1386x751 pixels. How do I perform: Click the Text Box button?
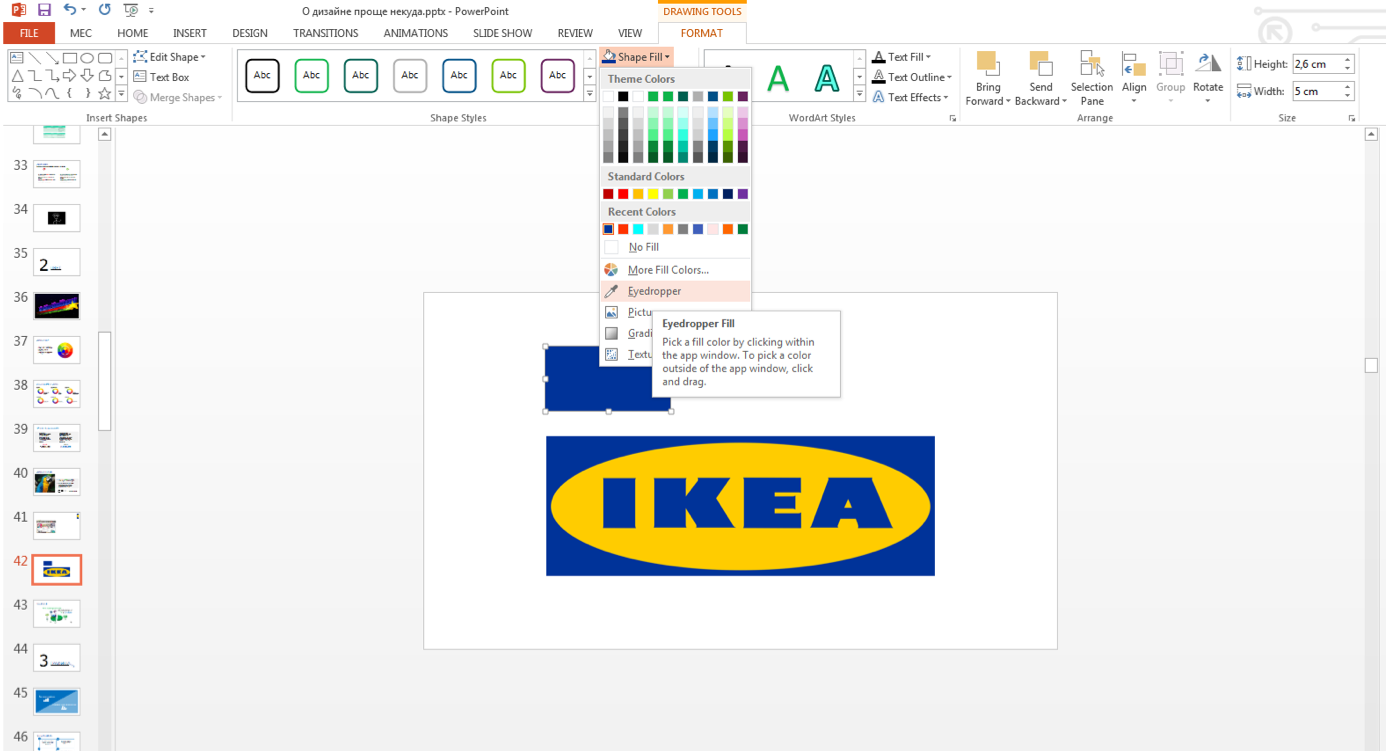tap(161, 77)
